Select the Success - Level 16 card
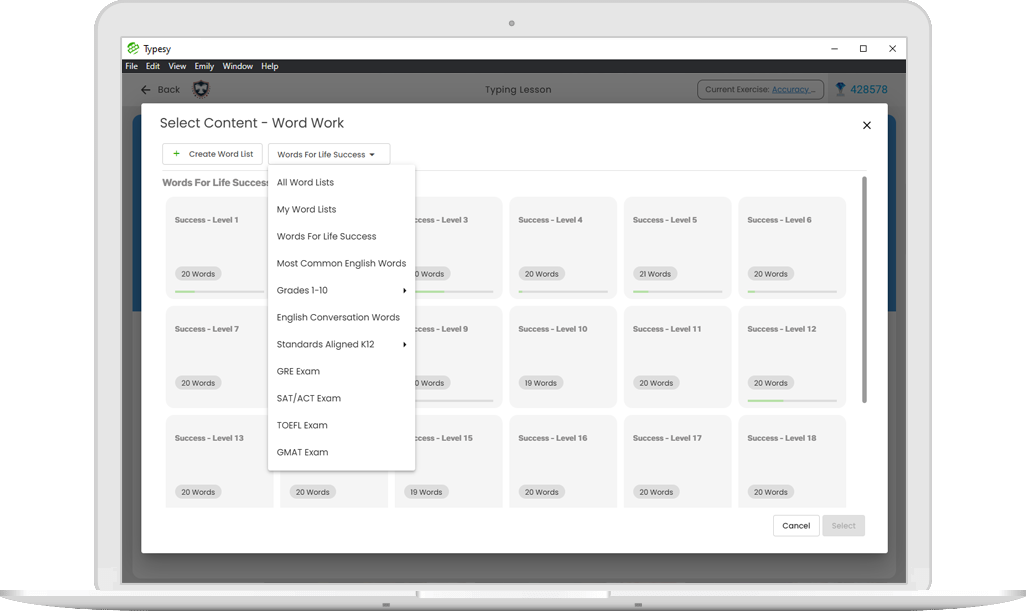Viewport: 1026px width, 611px height. [x=563, y=461]
